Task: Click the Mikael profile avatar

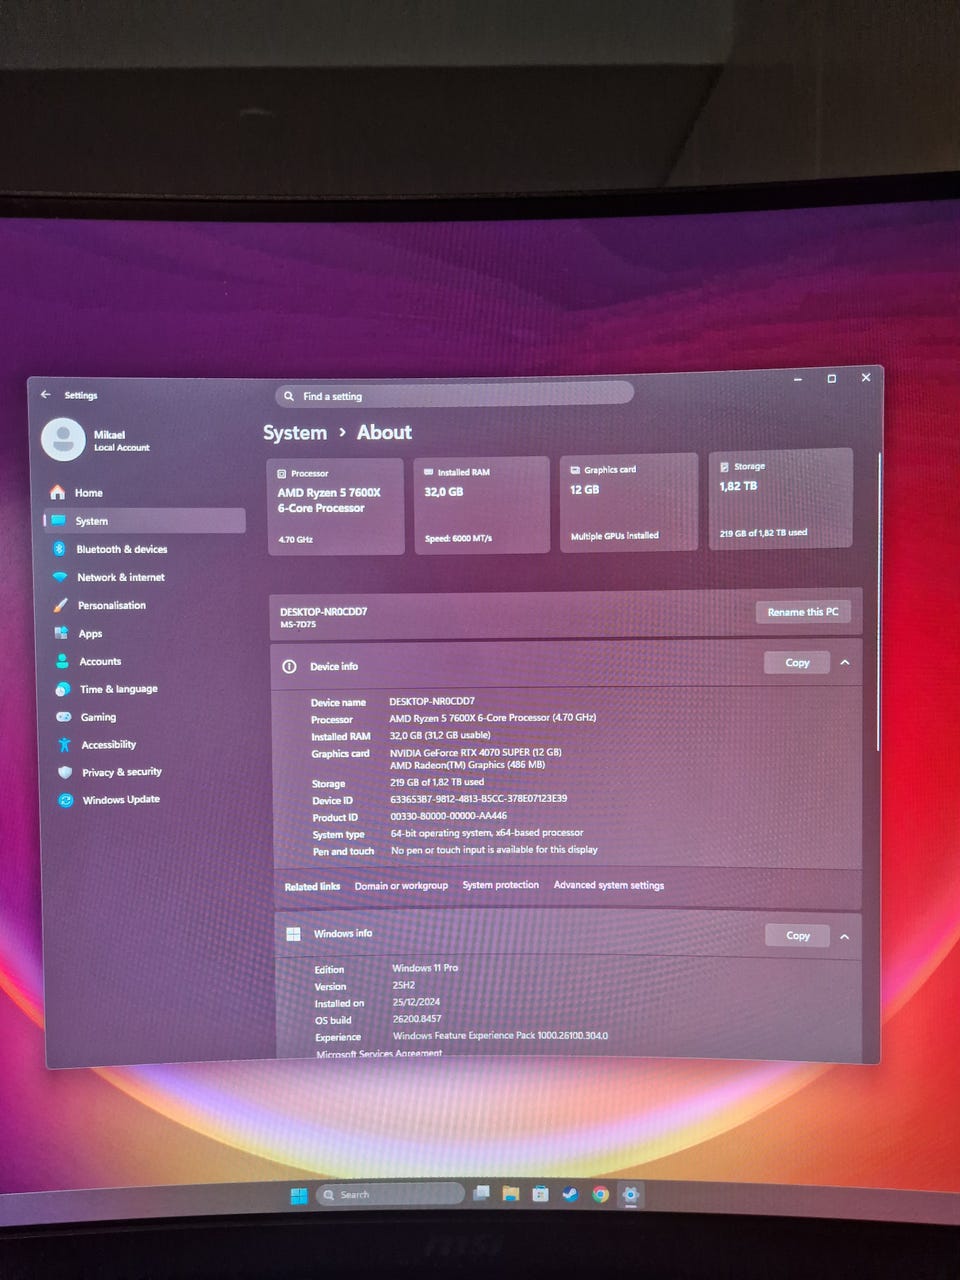Action: (x=63, y=439)
